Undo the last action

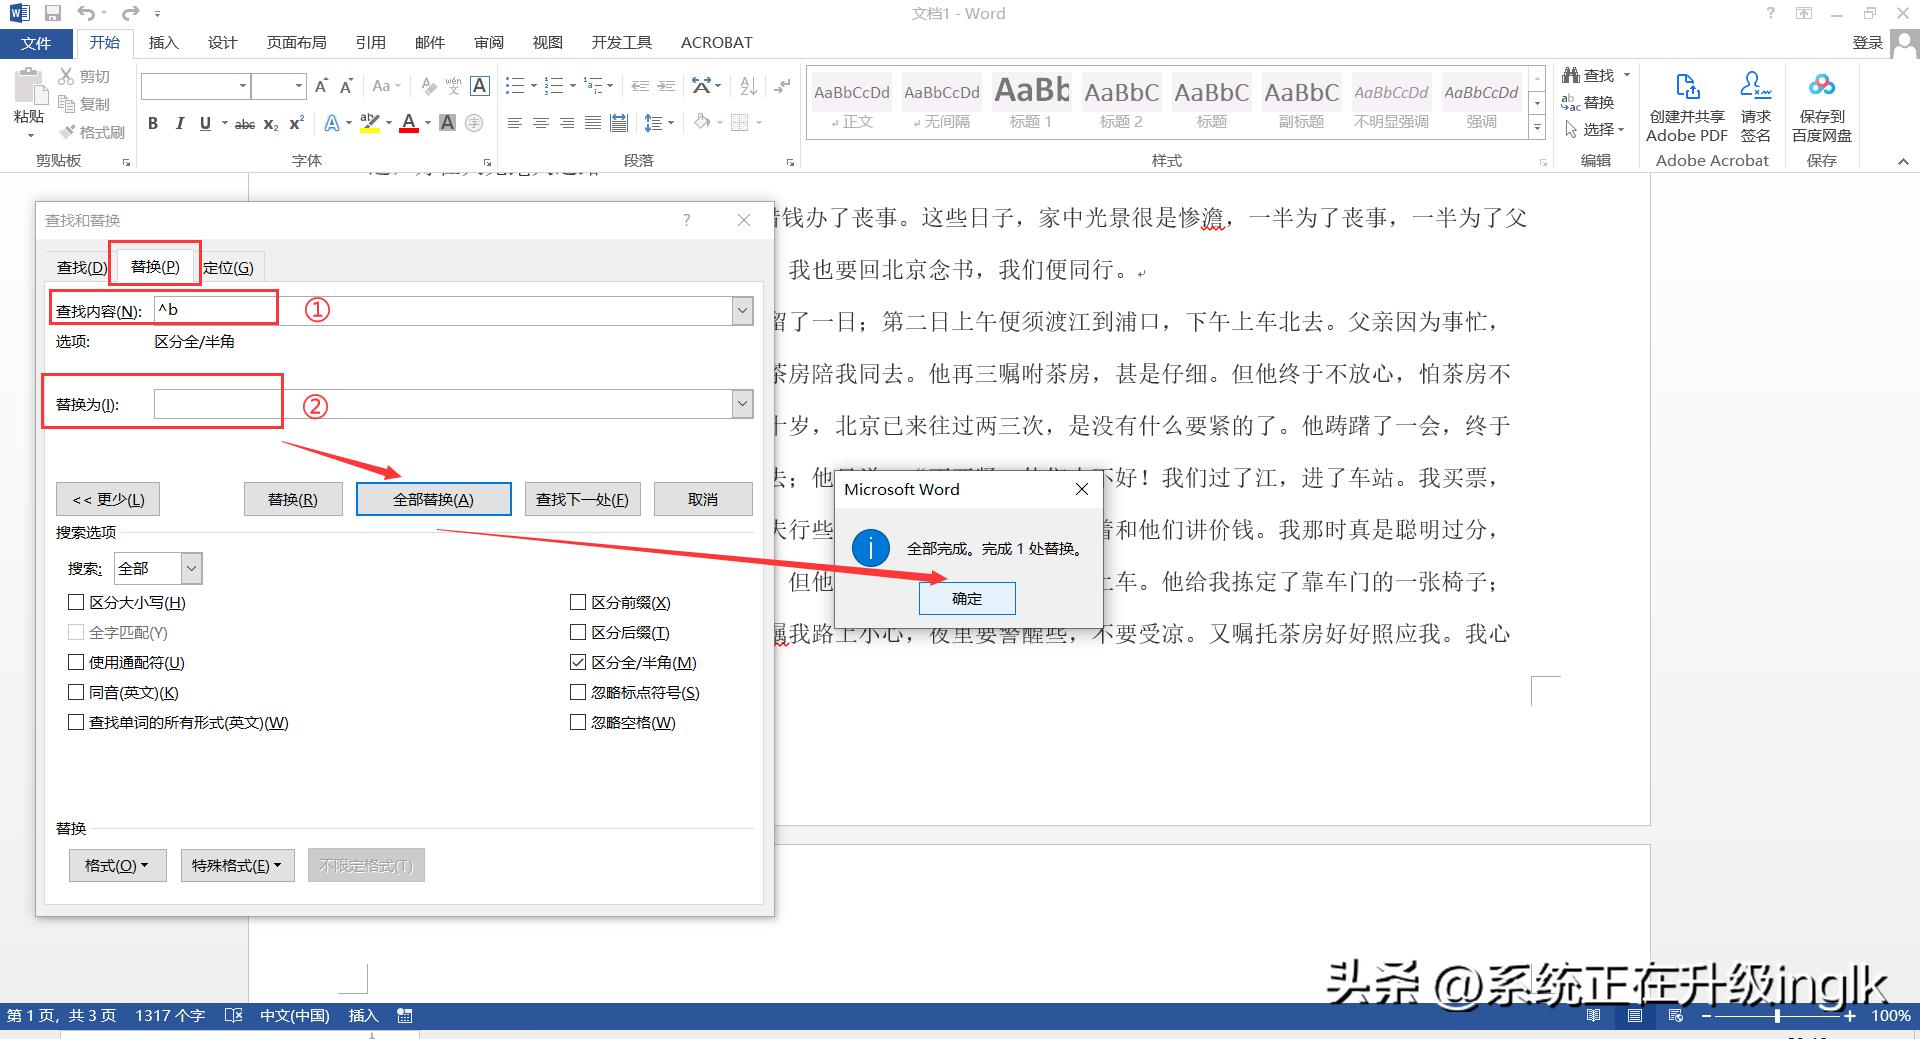pyautogui.click(x=87, y=13)
